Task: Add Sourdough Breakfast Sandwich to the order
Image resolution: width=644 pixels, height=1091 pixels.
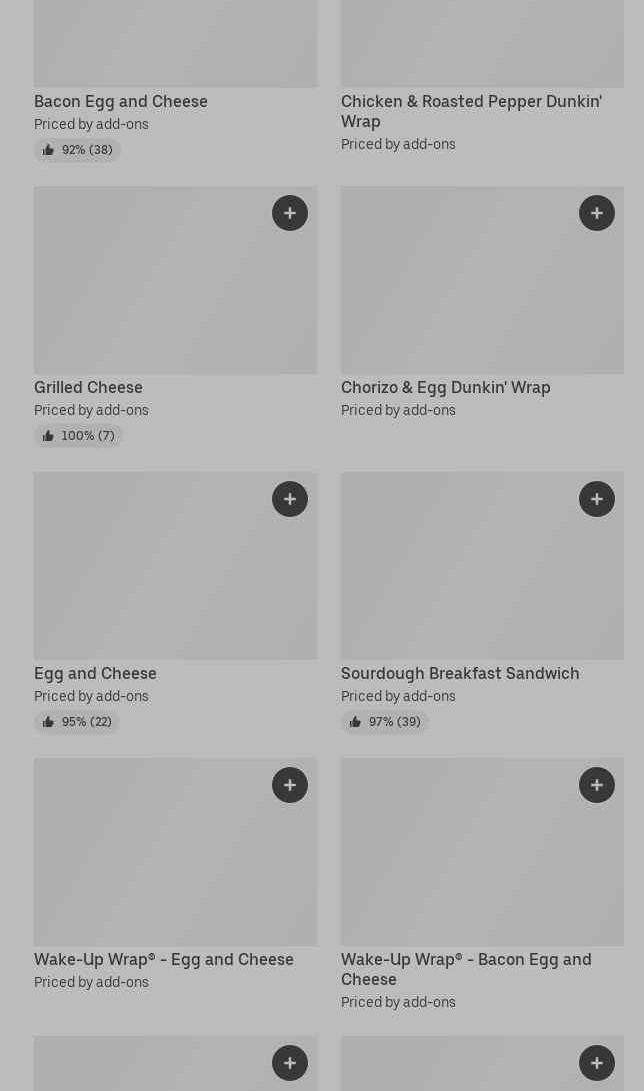Action: pos(597,499)
